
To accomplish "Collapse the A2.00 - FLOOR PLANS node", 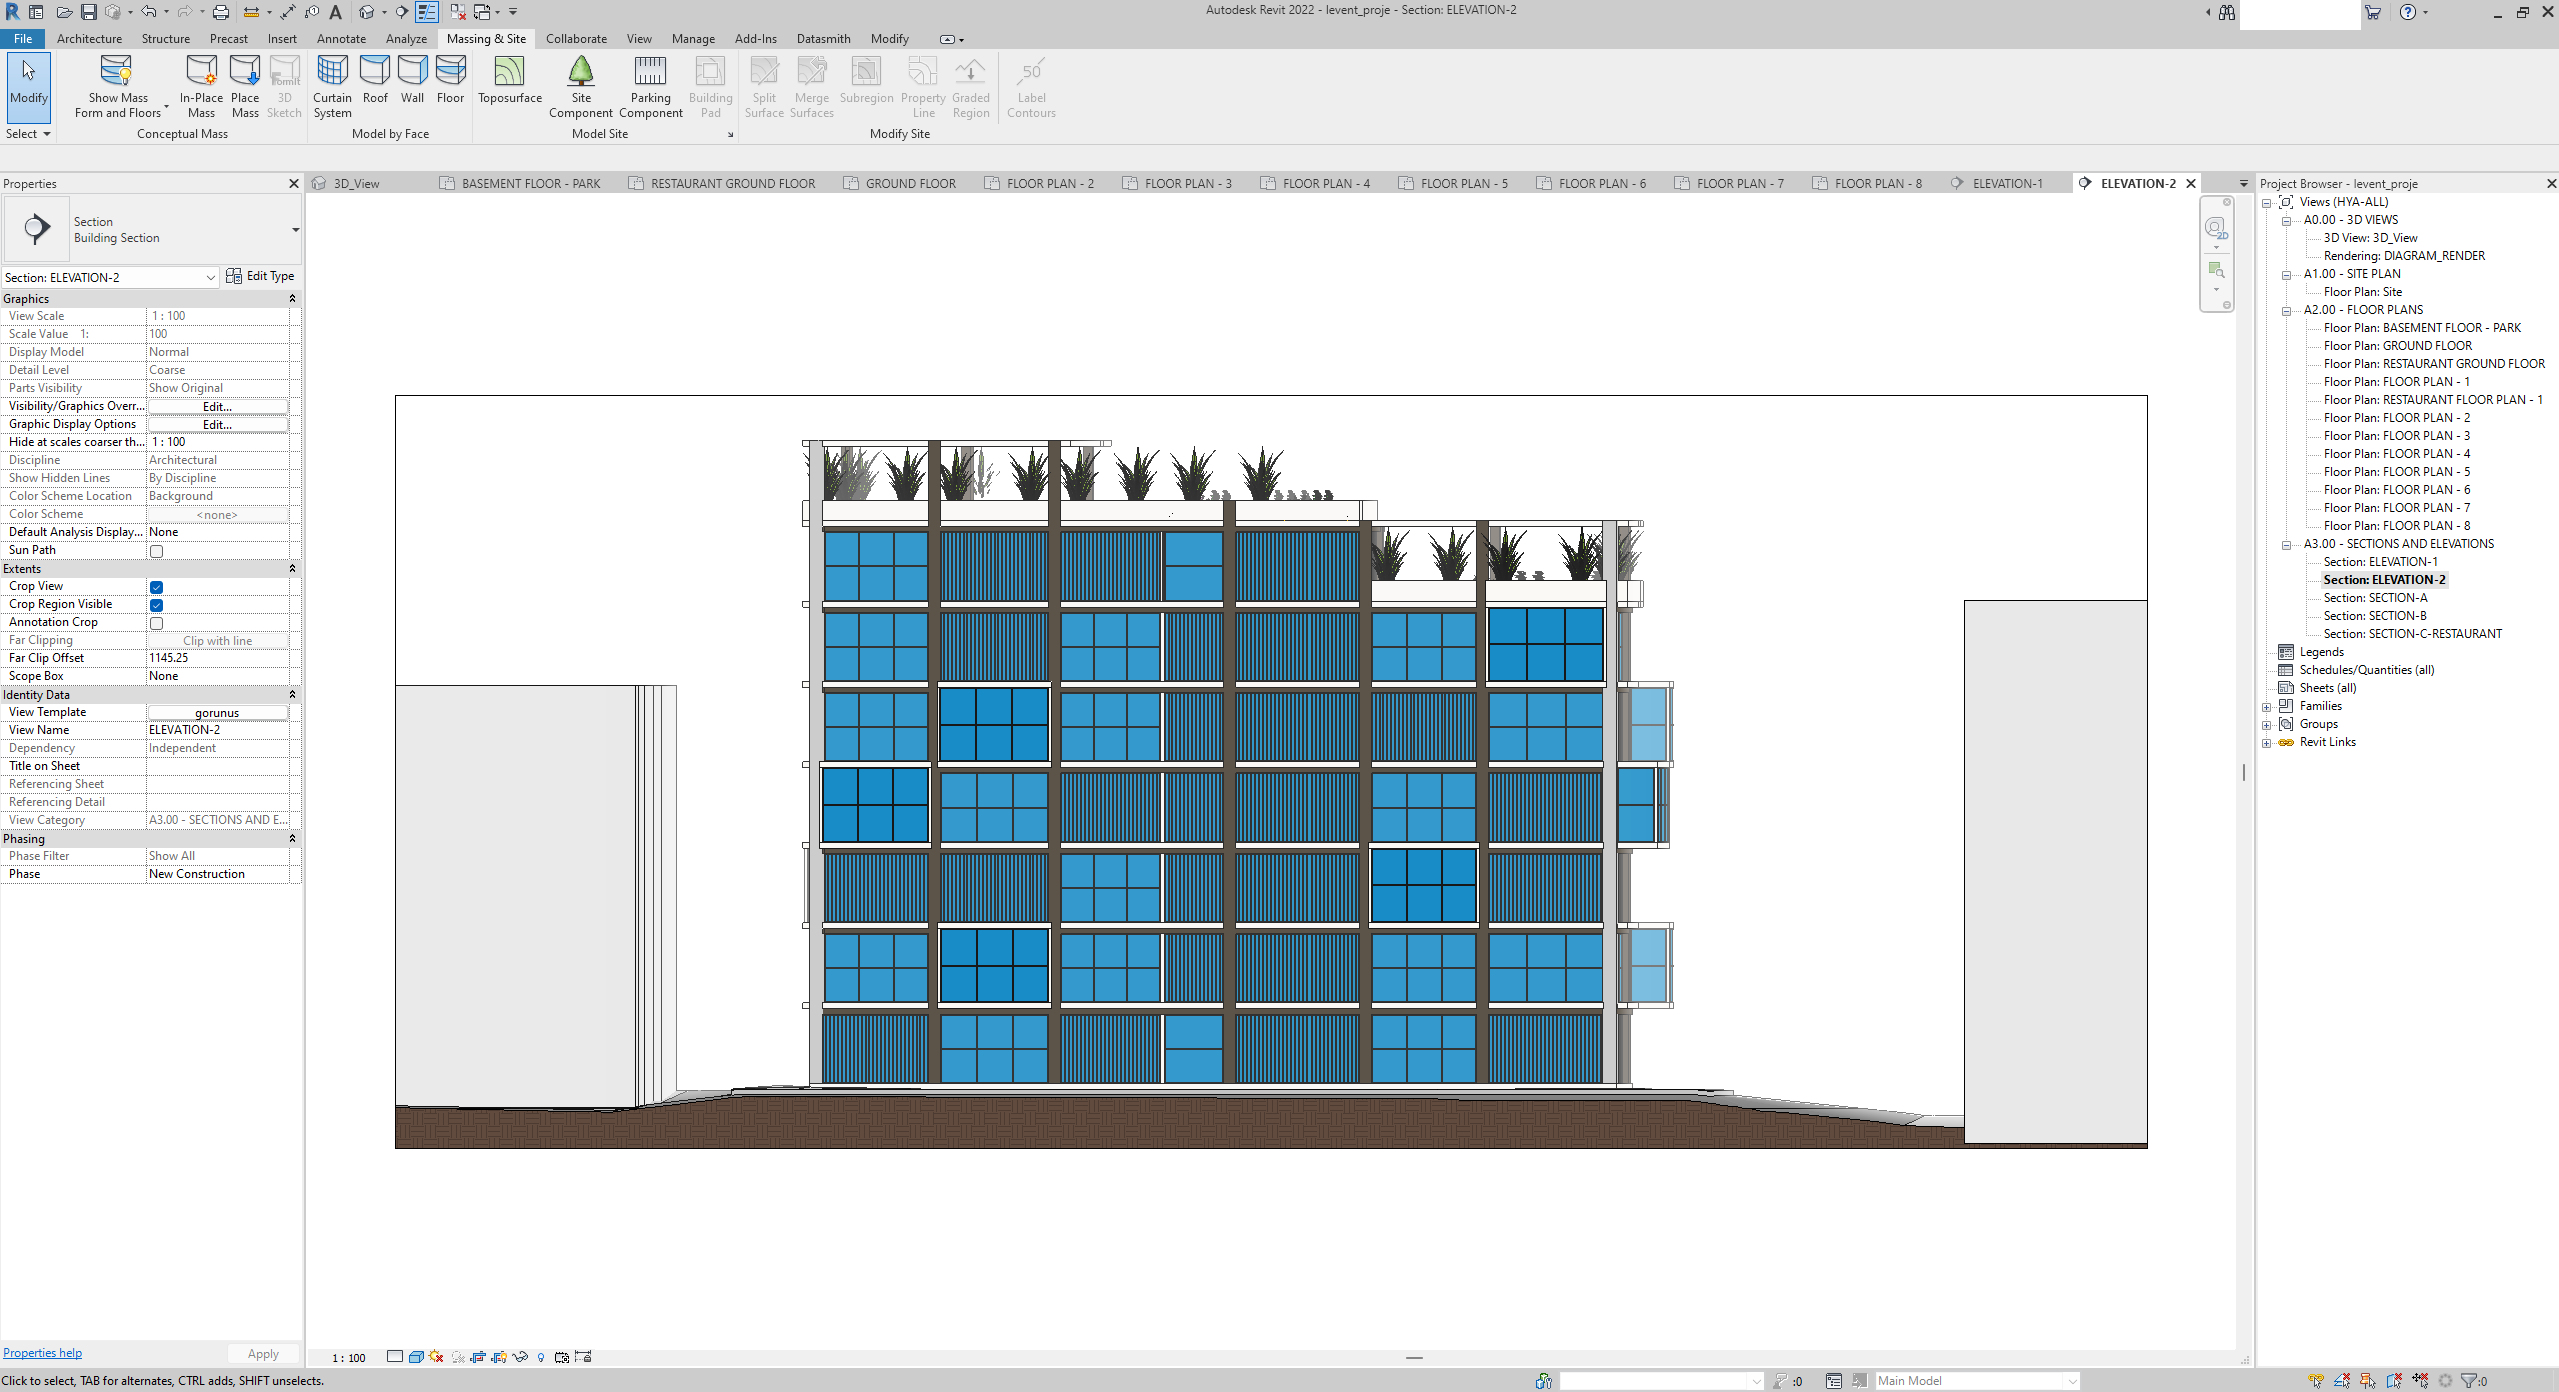I will coord(2286,311).
